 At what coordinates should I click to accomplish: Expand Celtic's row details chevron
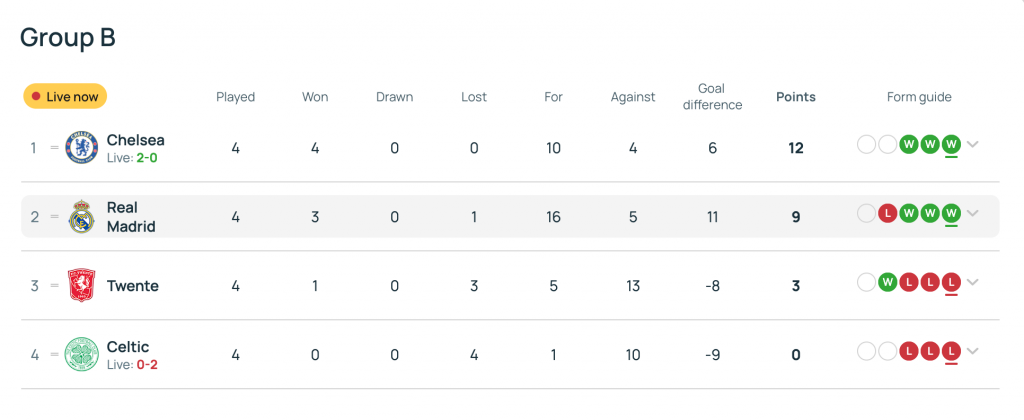pyautogui.click(x=973, y=351)
